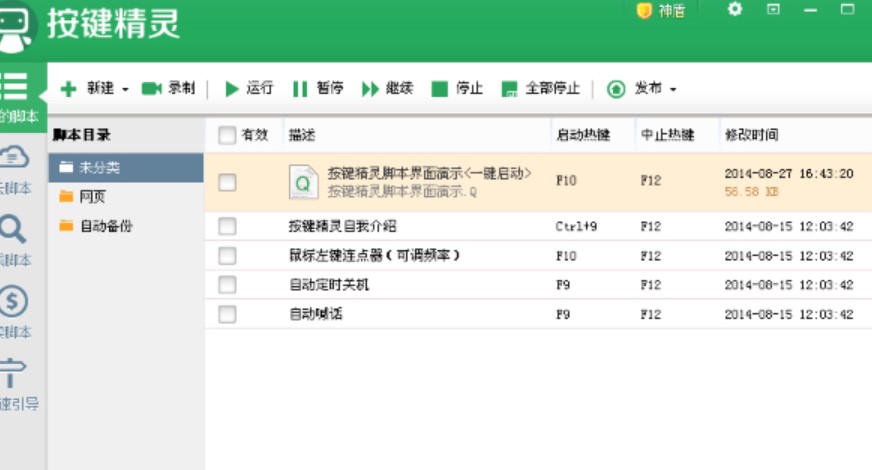Start recording with the 录制 camera icon
Image resolution: width=872 pixels, height=470 pixels.
(152, 89)
